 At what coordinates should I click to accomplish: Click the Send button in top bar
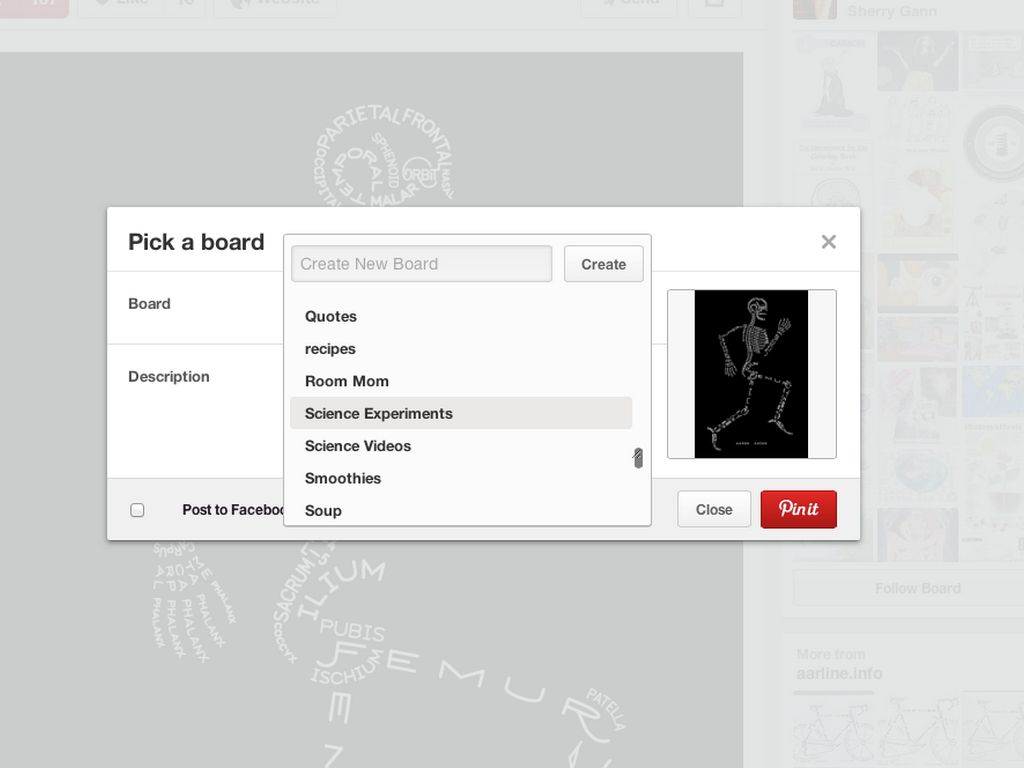point(628,5)
